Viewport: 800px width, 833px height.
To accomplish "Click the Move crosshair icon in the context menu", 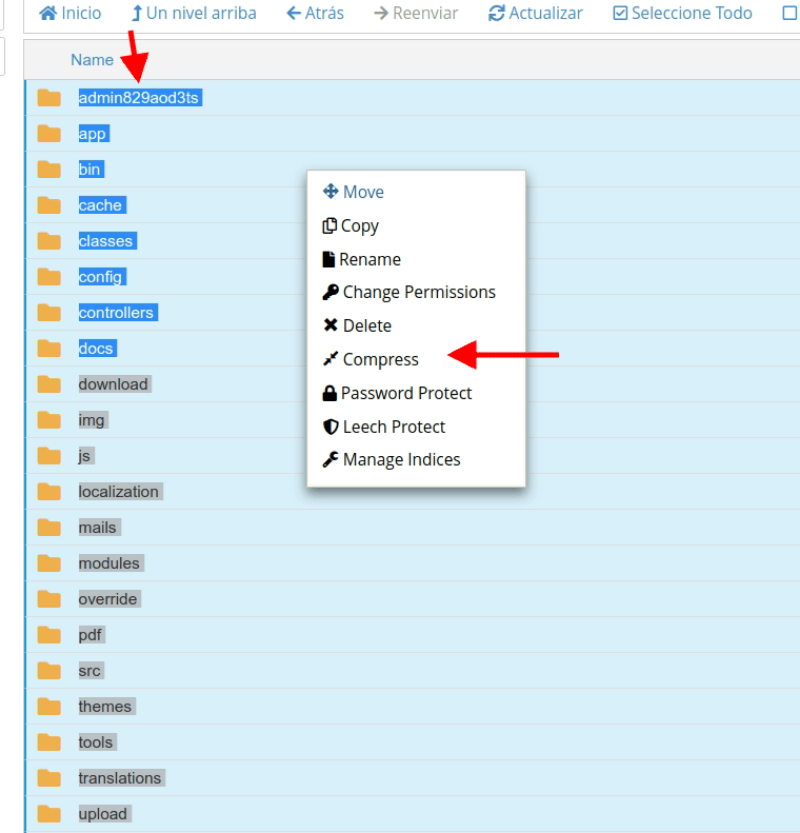I will click(330, 191).
